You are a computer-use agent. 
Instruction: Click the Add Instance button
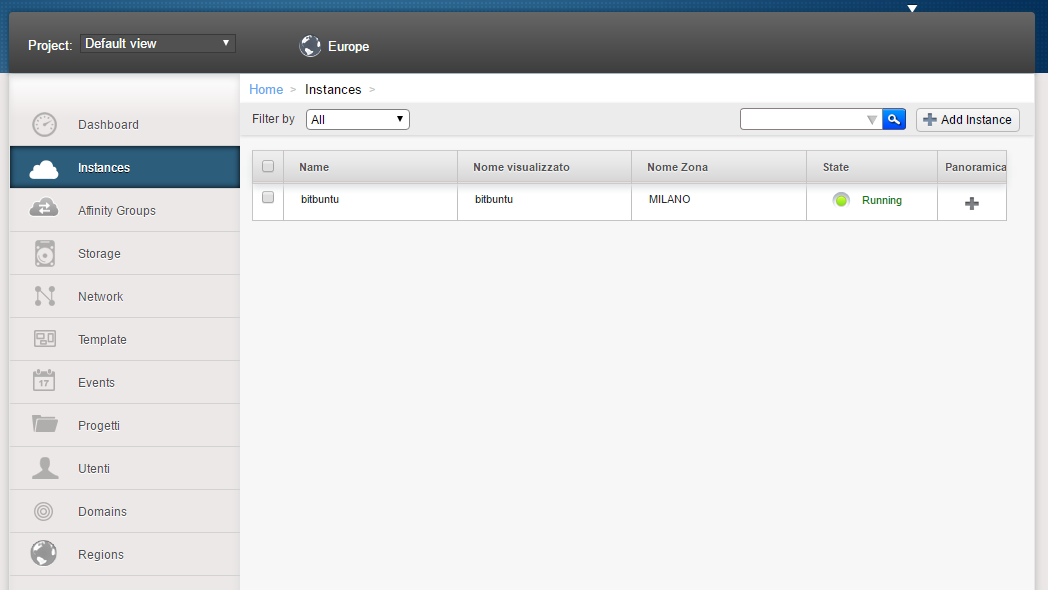pos(967,120)
